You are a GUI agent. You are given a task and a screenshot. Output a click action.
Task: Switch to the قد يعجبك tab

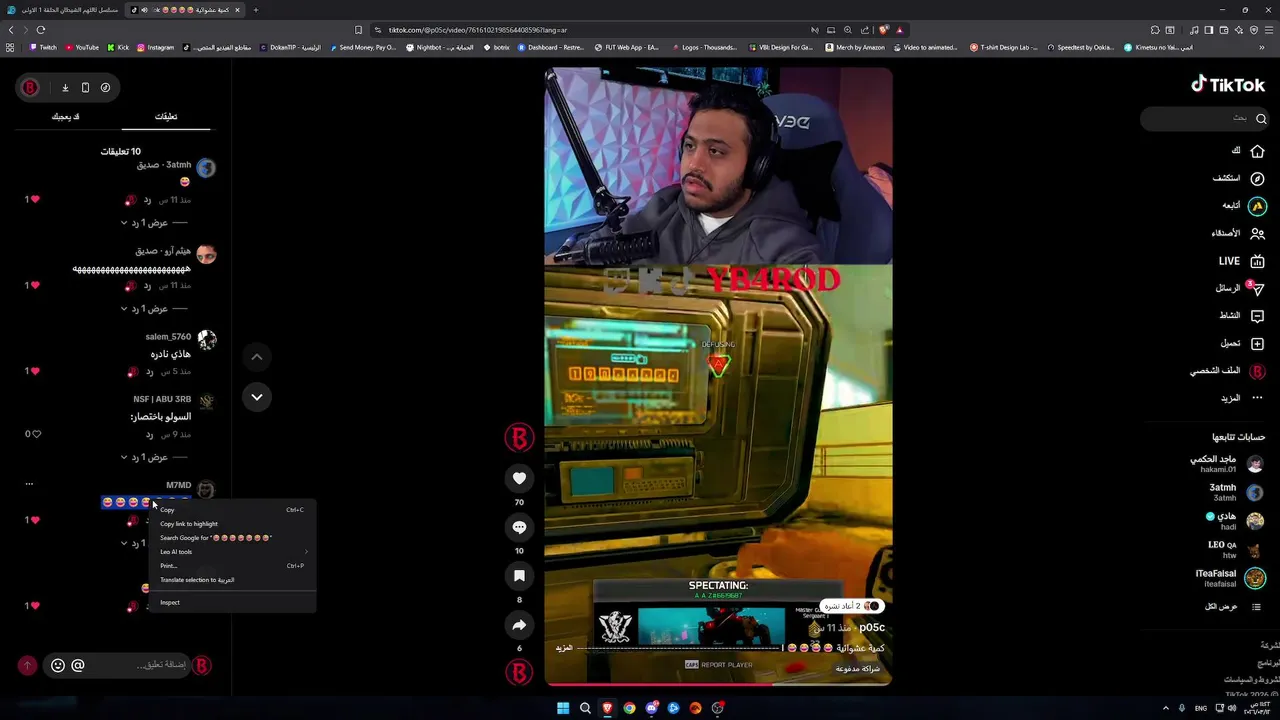click(66, 117)
